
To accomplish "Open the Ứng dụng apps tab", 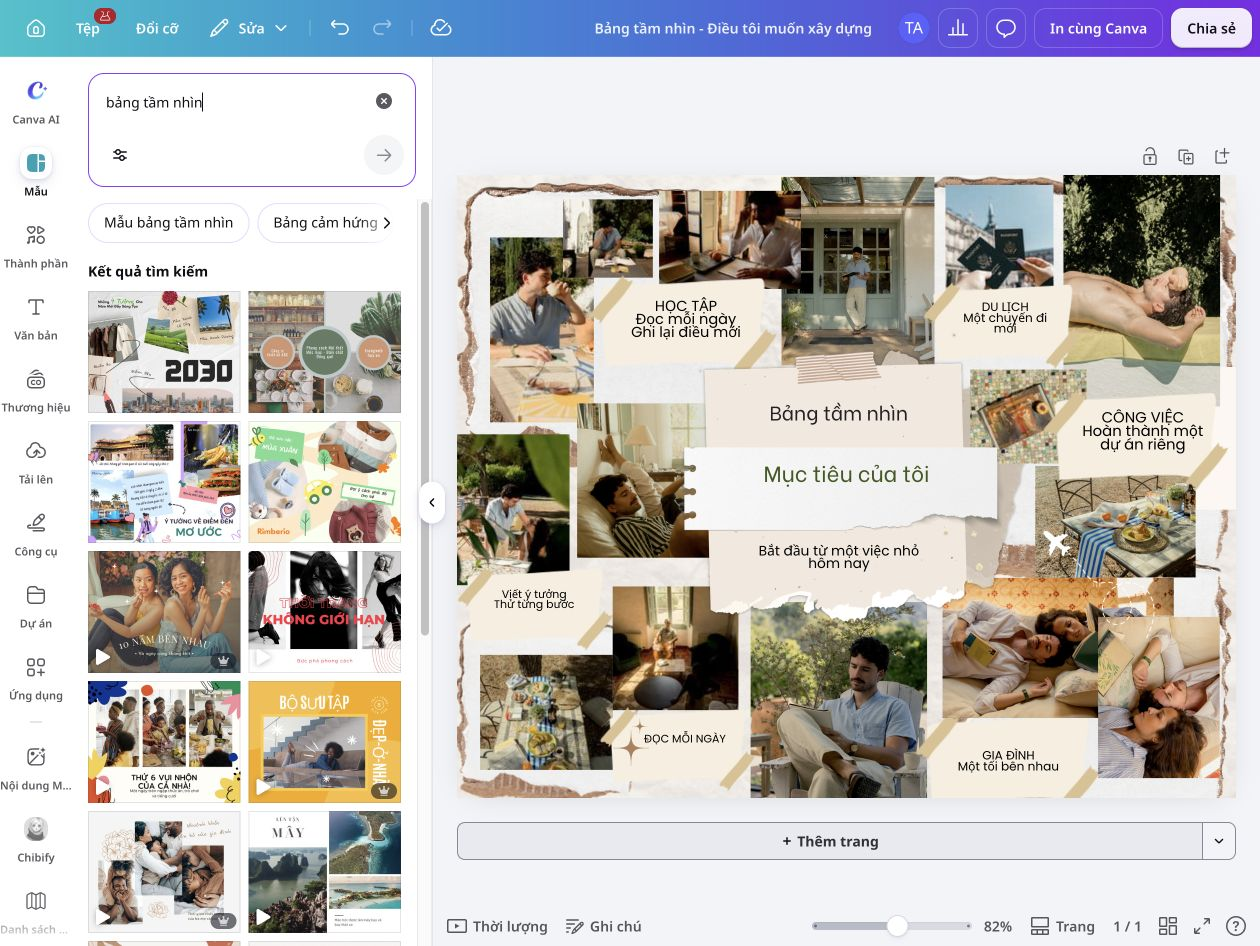I will (x=36, y=678).
